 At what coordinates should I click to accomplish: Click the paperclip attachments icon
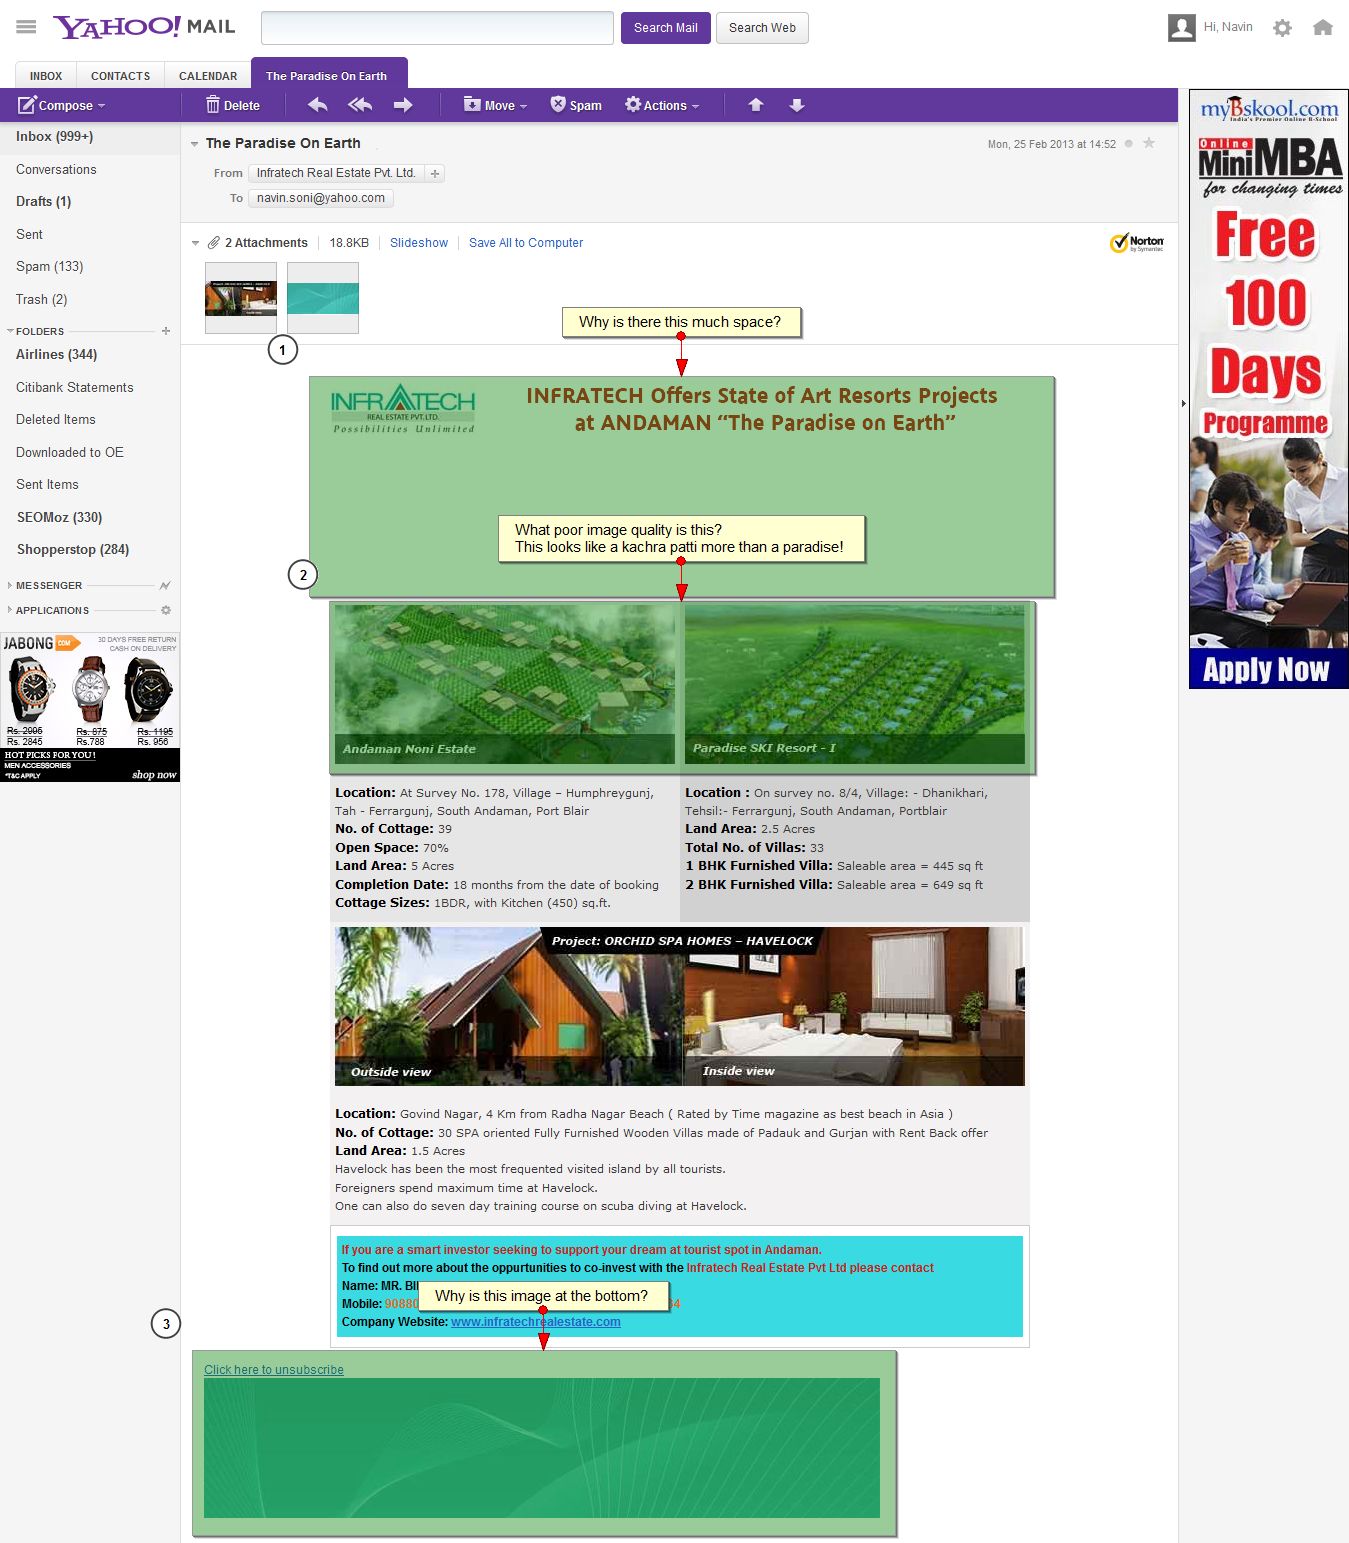[x=214, y=243]
